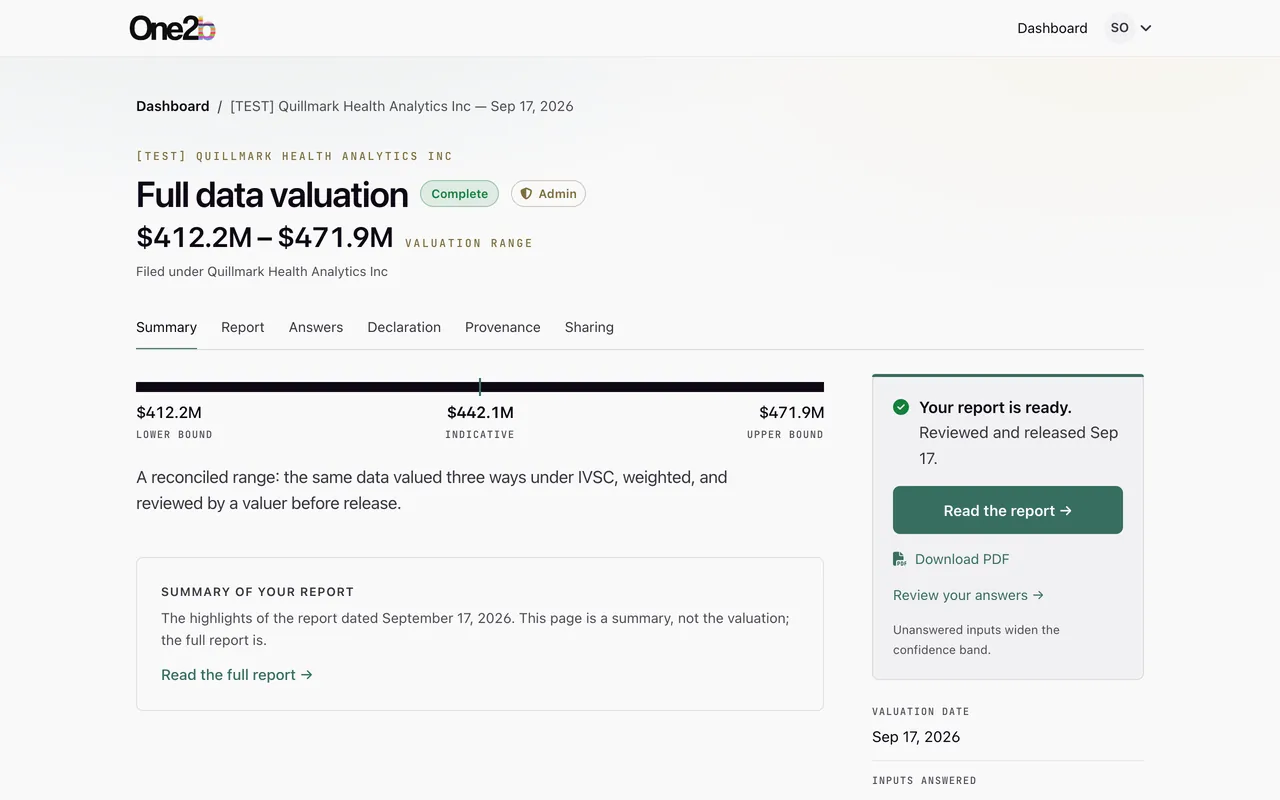Viewport: 1280px width, 800px height.
Task: Click the '[TEST] Quillmark Health Analytics Inc — Sep 17, 2026' breadcrumb
Action: [402, 106]
